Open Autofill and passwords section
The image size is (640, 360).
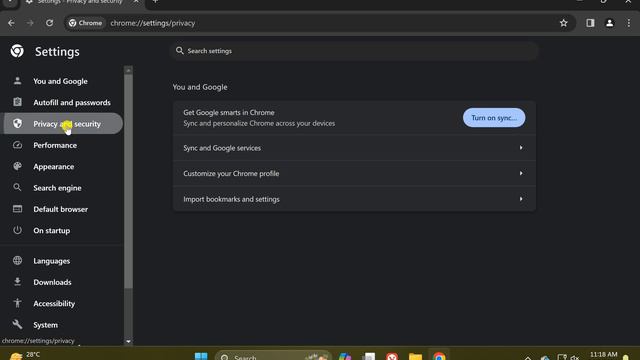coord(72,102)
